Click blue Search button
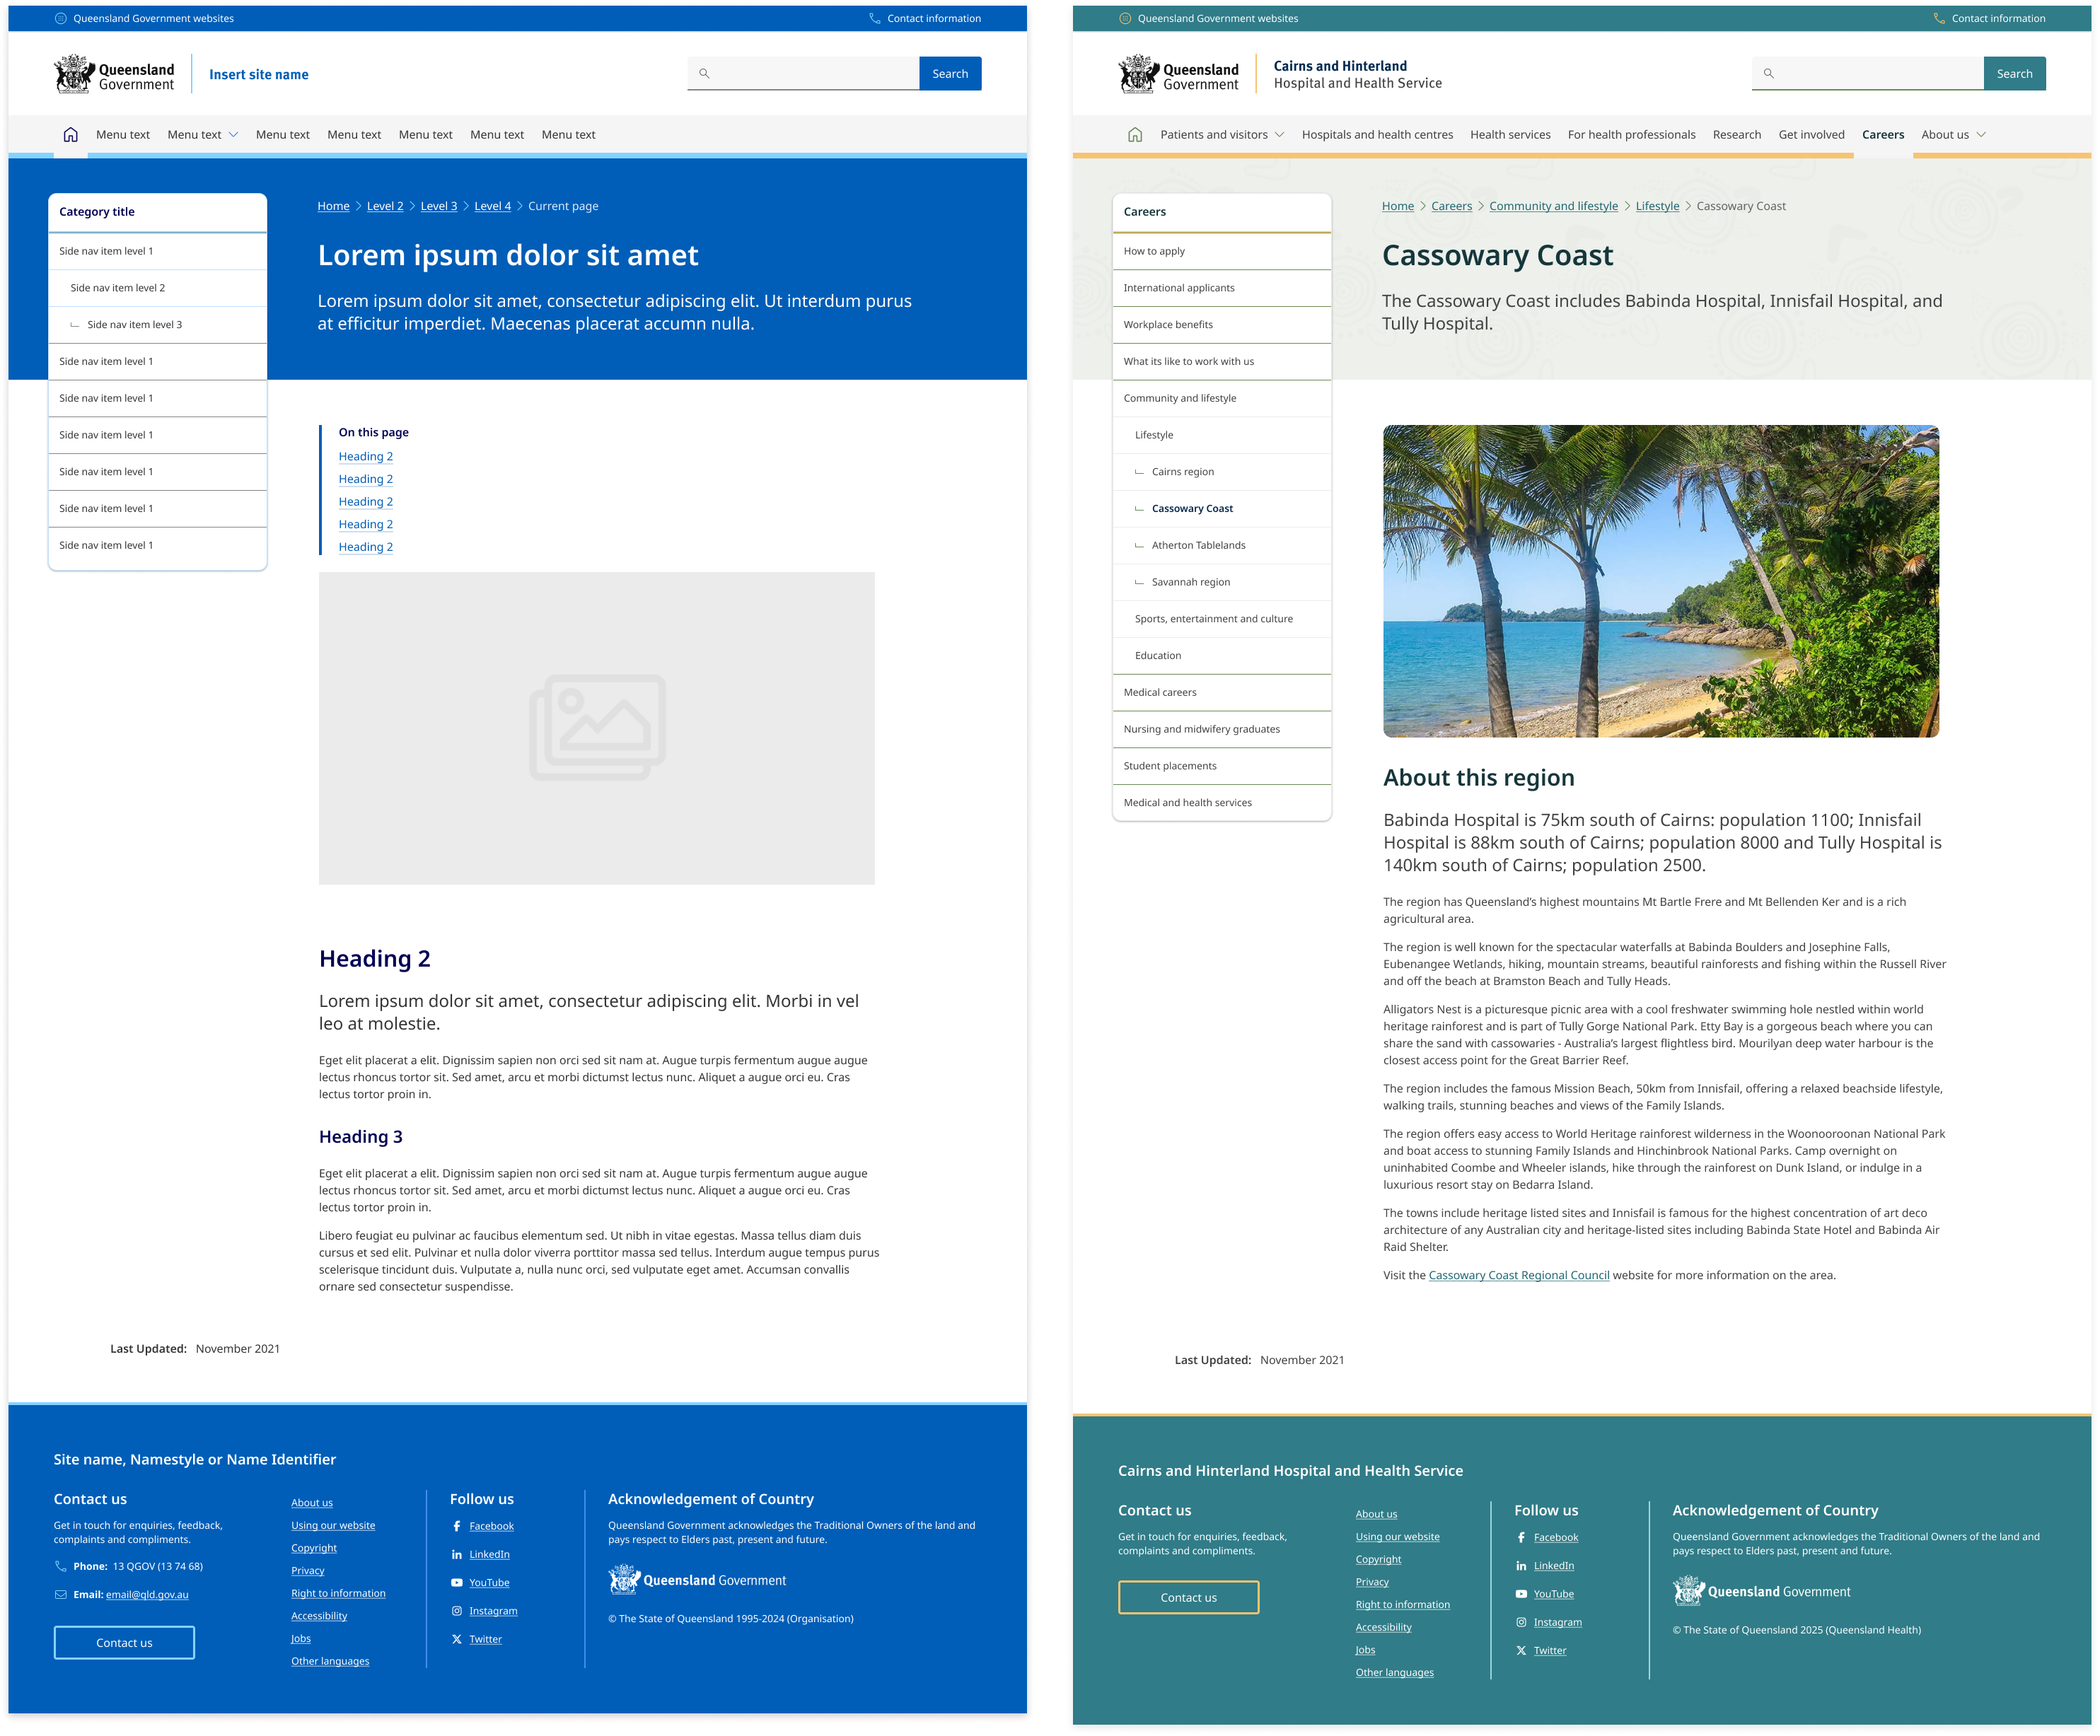Viewport: 2100px width, 1736px height. coord(950,73)
